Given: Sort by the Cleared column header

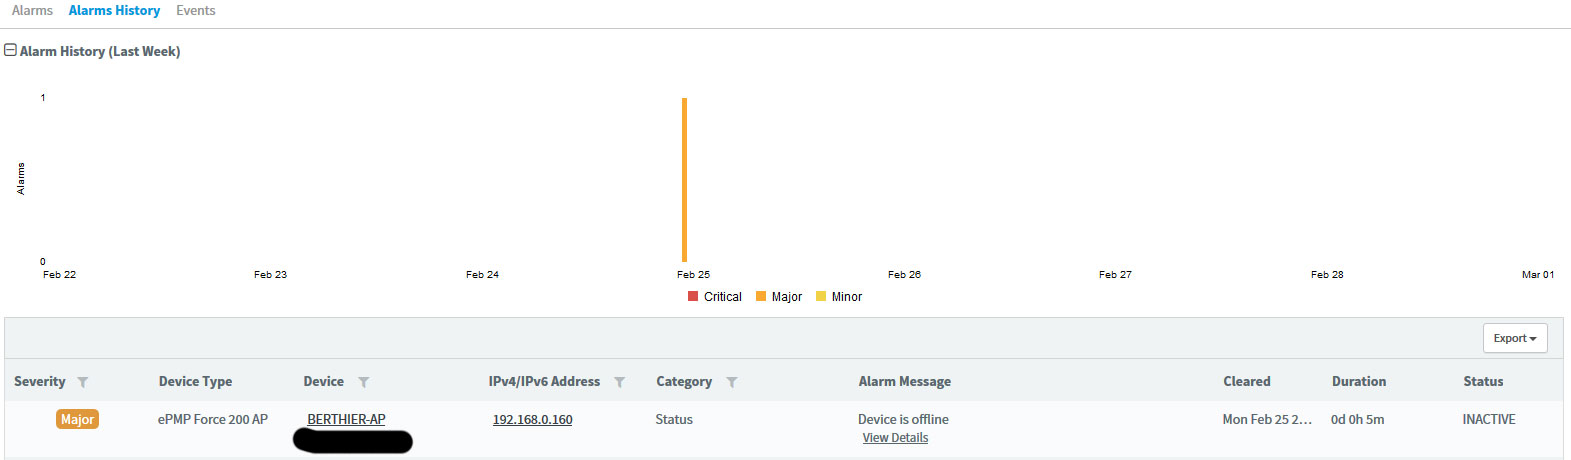Looking at the screenshot, I should coord(1246,381).
